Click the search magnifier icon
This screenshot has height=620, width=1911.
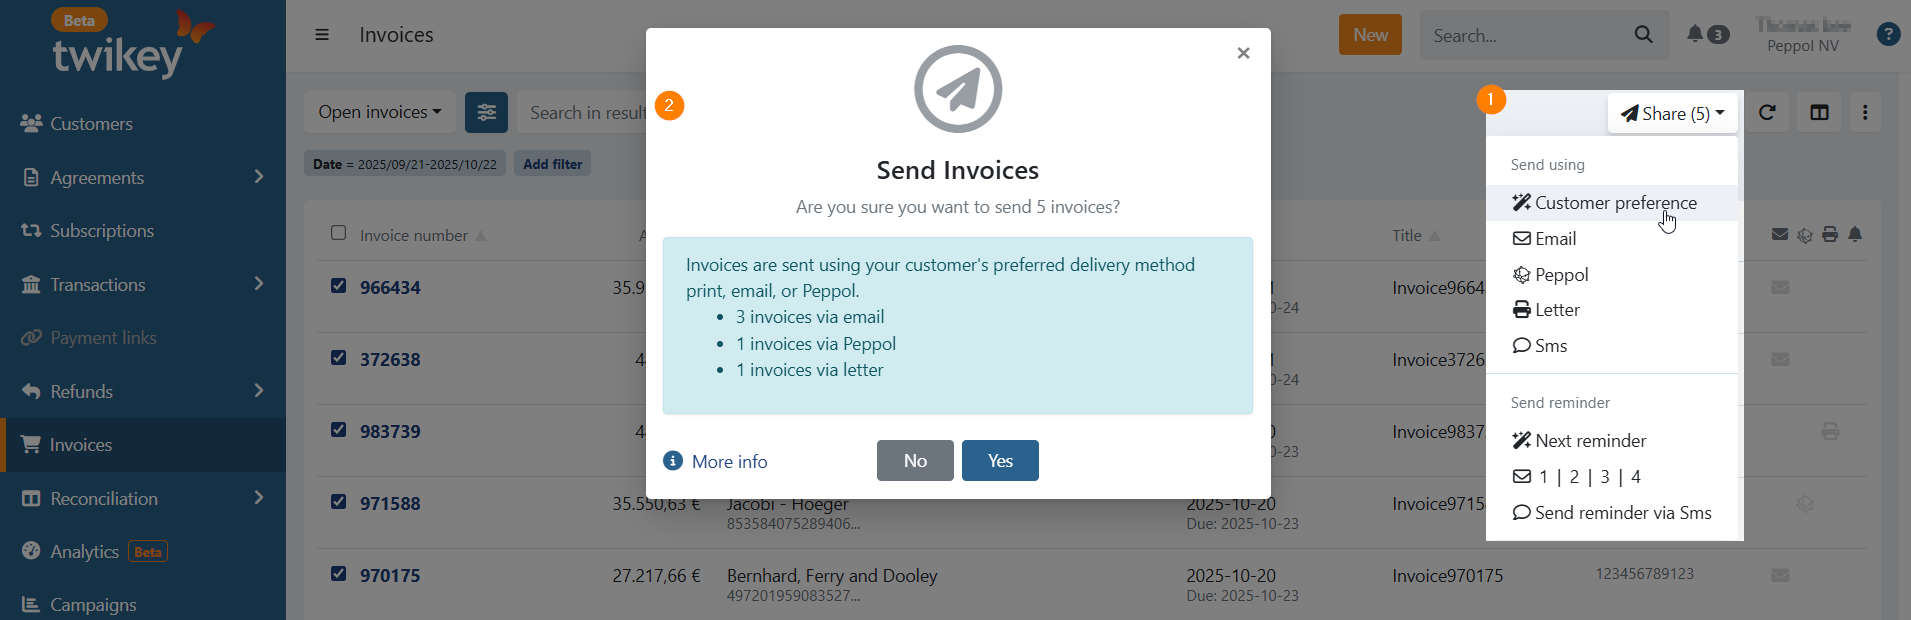tap(1643, 35)
